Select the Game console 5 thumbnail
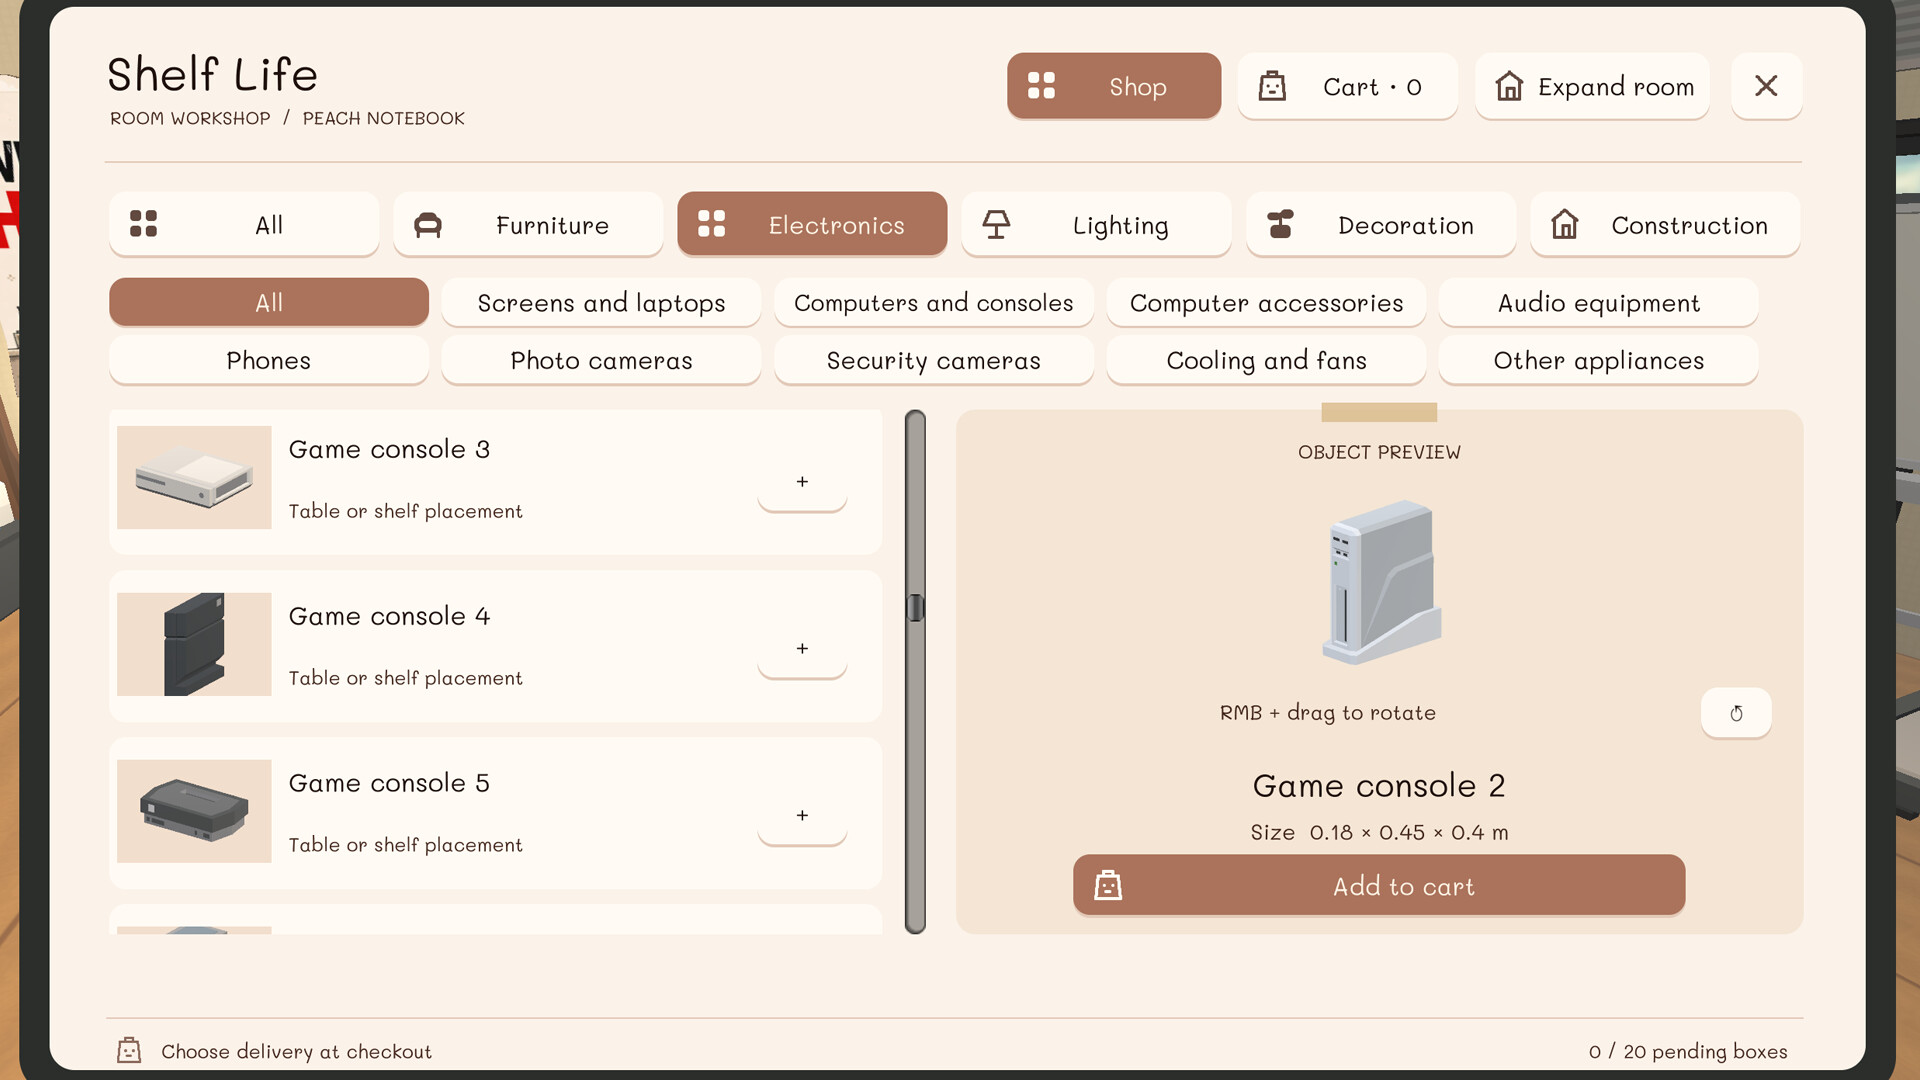This screenshot has width=1920, height=1080. coord(194,811)
